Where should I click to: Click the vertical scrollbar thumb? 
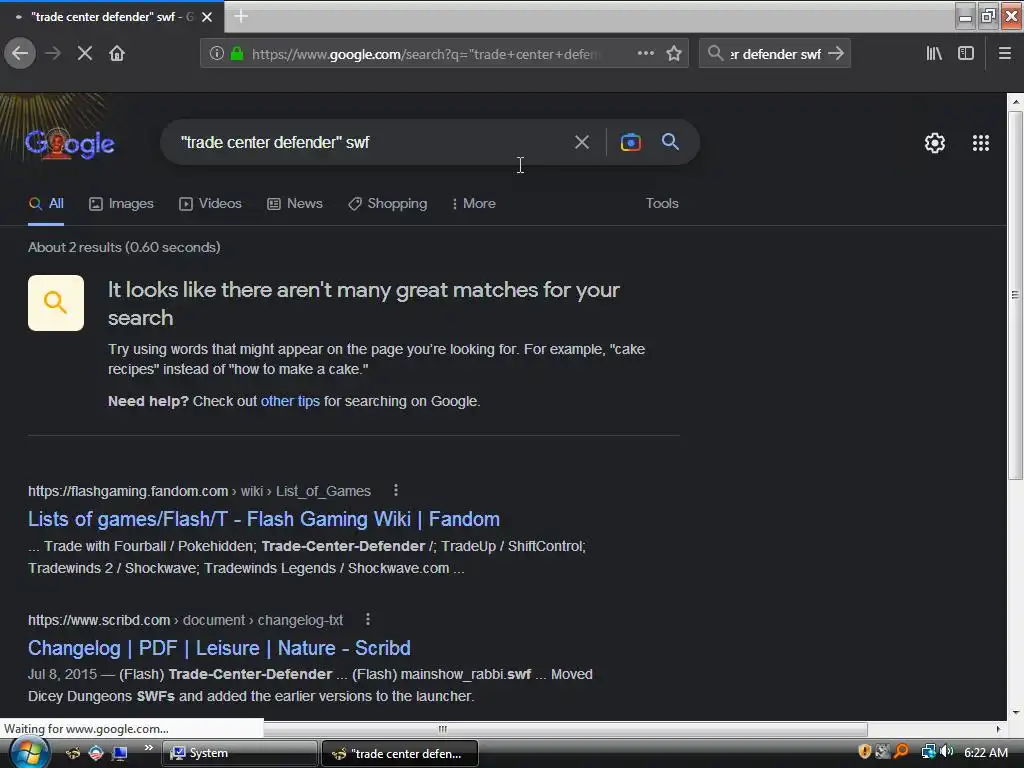[1016, 295]
